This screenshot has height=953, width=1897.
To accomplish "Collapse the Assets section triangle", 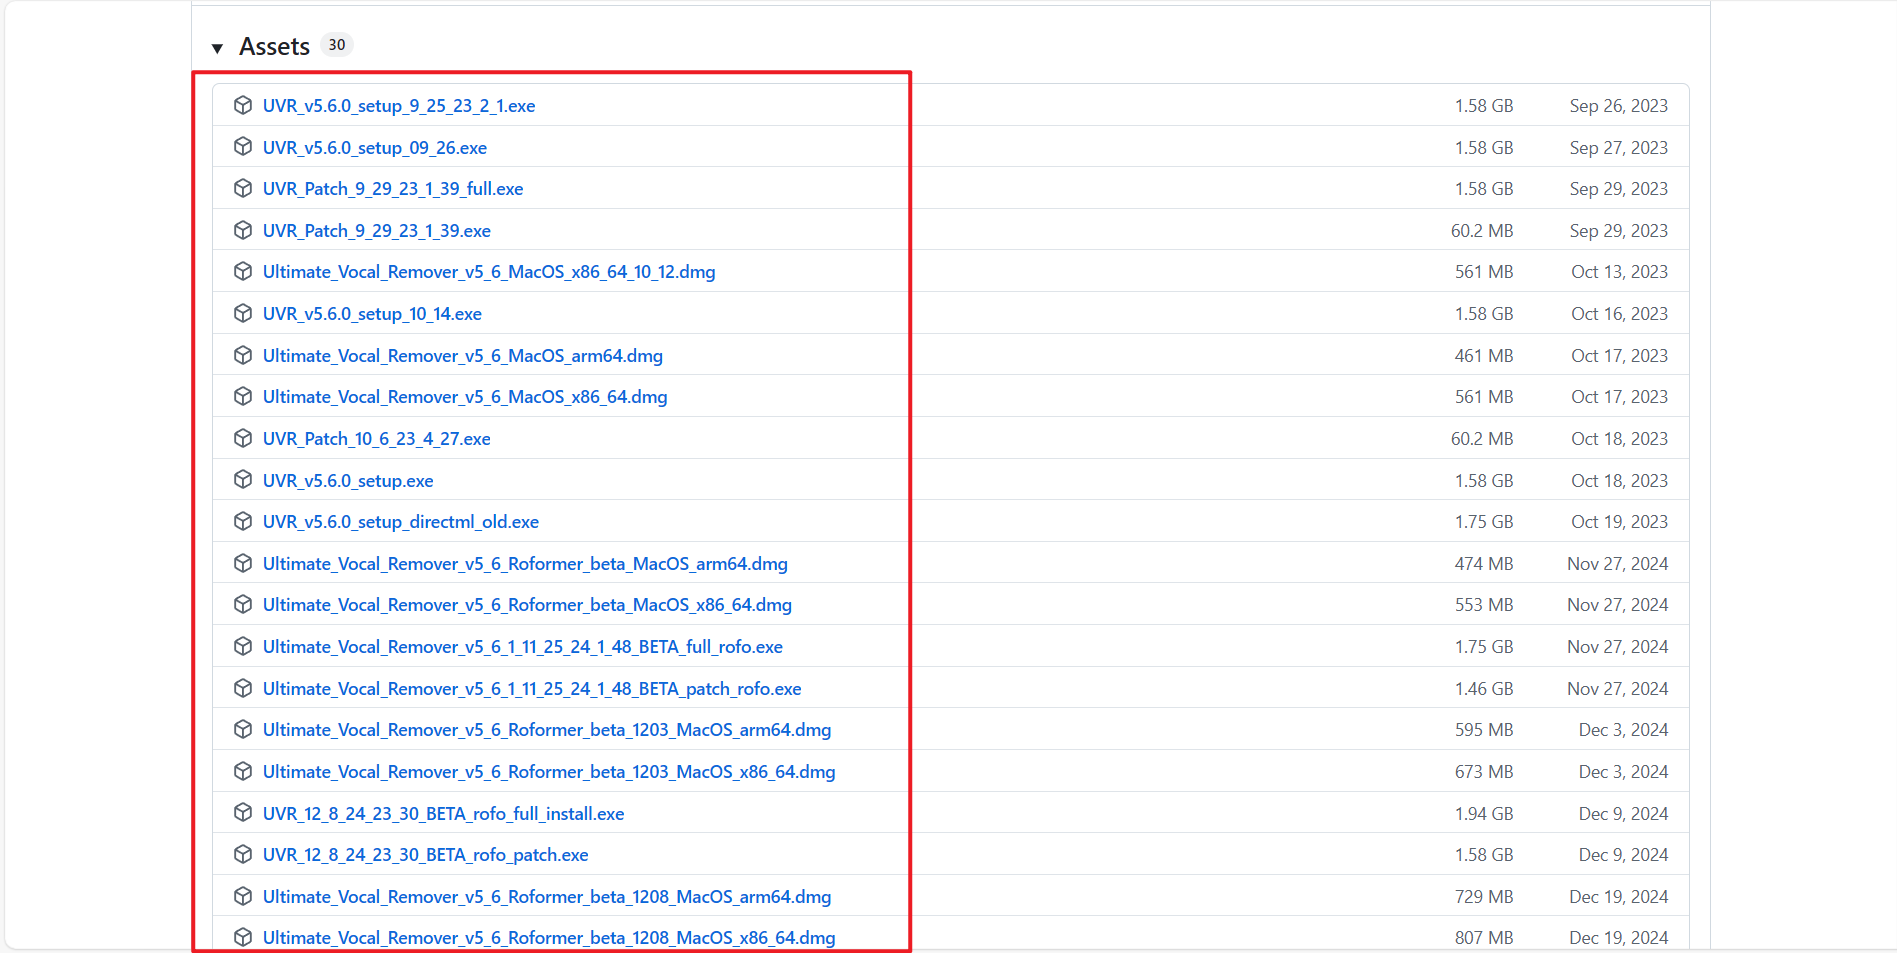I will coord(217,48).
